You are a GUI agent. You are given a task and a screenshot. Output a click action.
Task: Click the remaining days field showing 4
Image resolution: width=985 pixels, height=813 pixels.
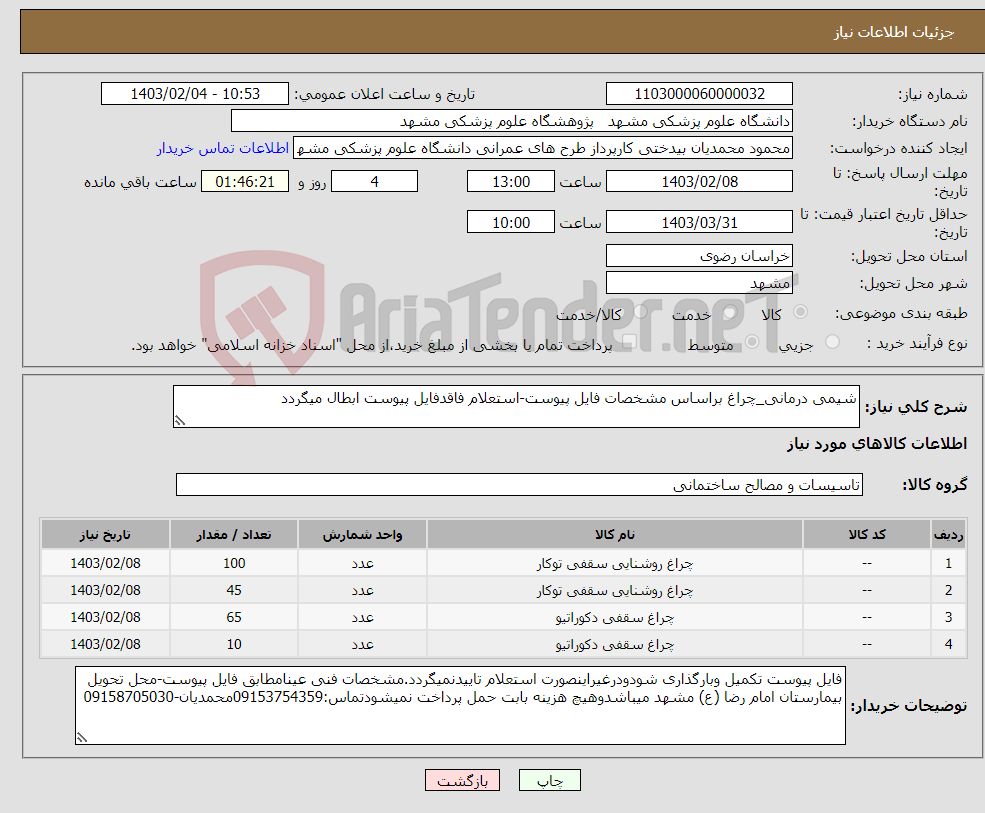point(374,182)
